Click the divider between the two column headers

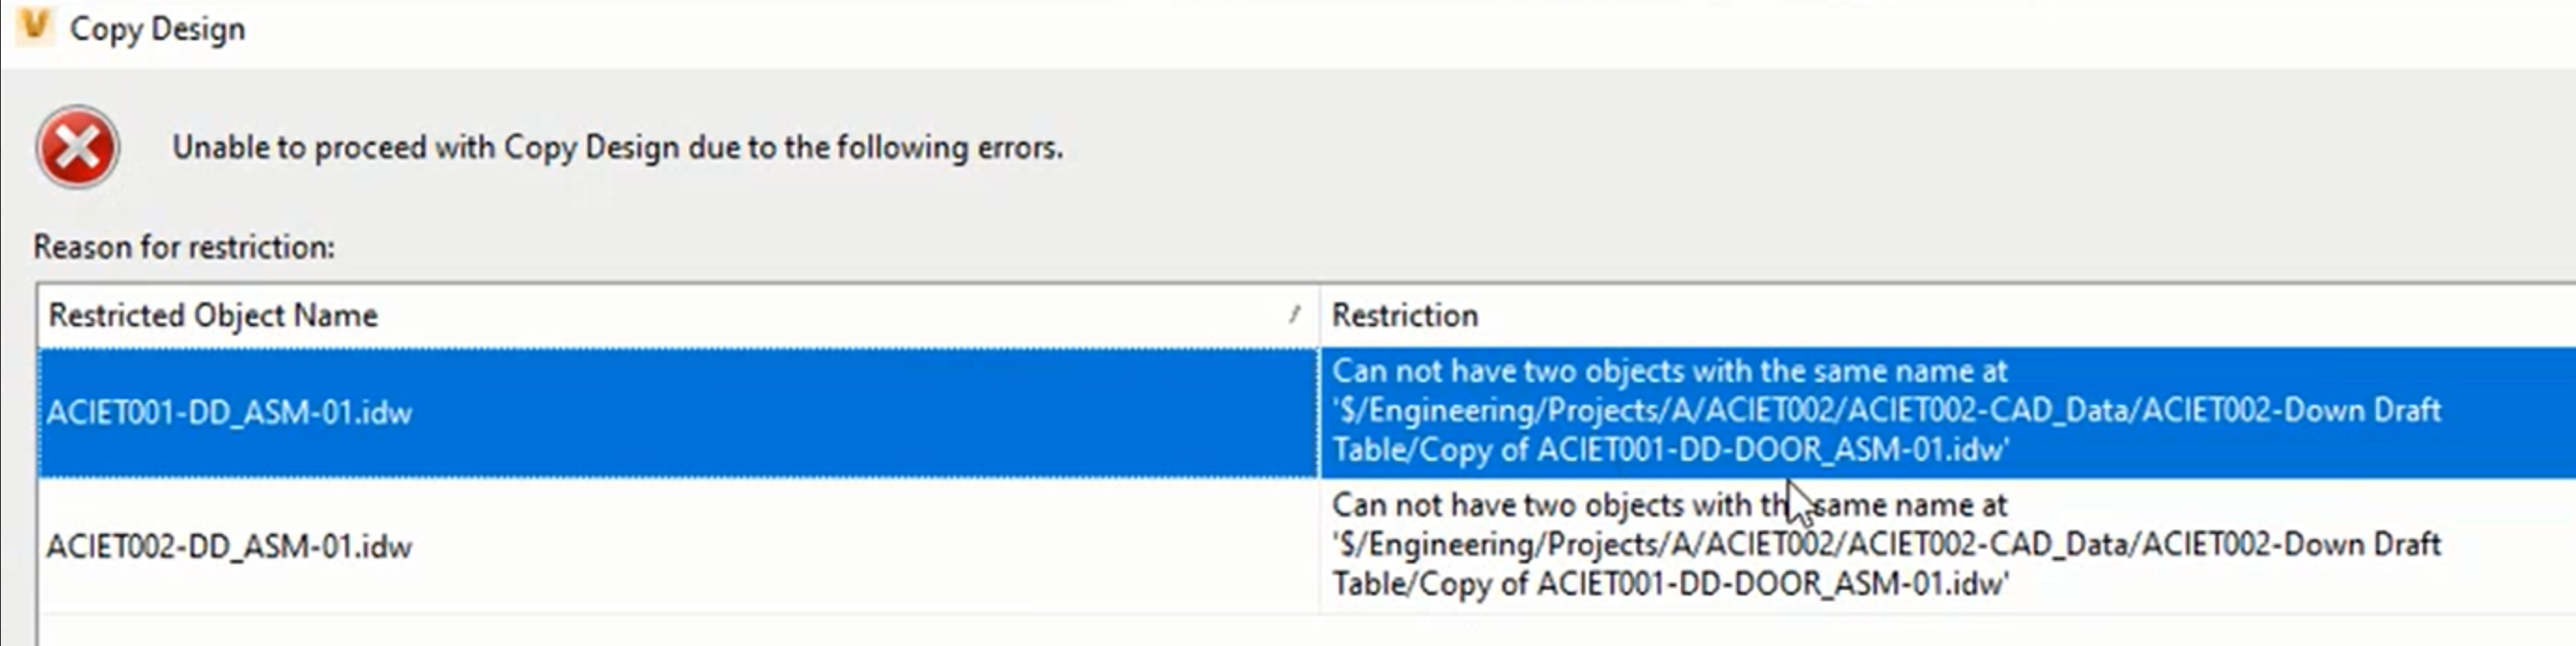point(1320,315)
